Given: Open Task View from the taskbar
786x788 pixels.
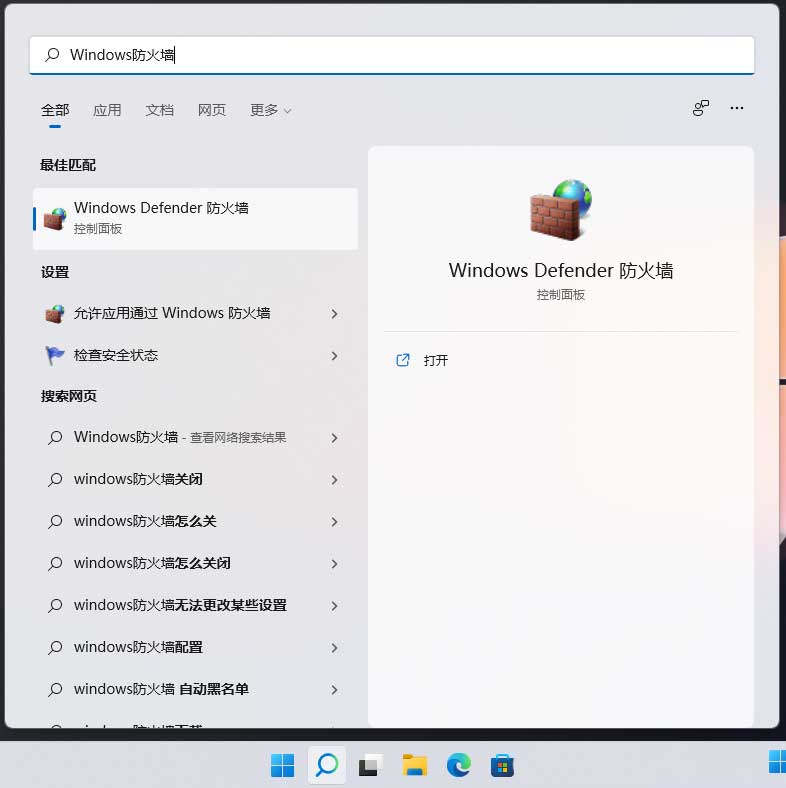Looking at the screenshot, I should coord(370,766).
